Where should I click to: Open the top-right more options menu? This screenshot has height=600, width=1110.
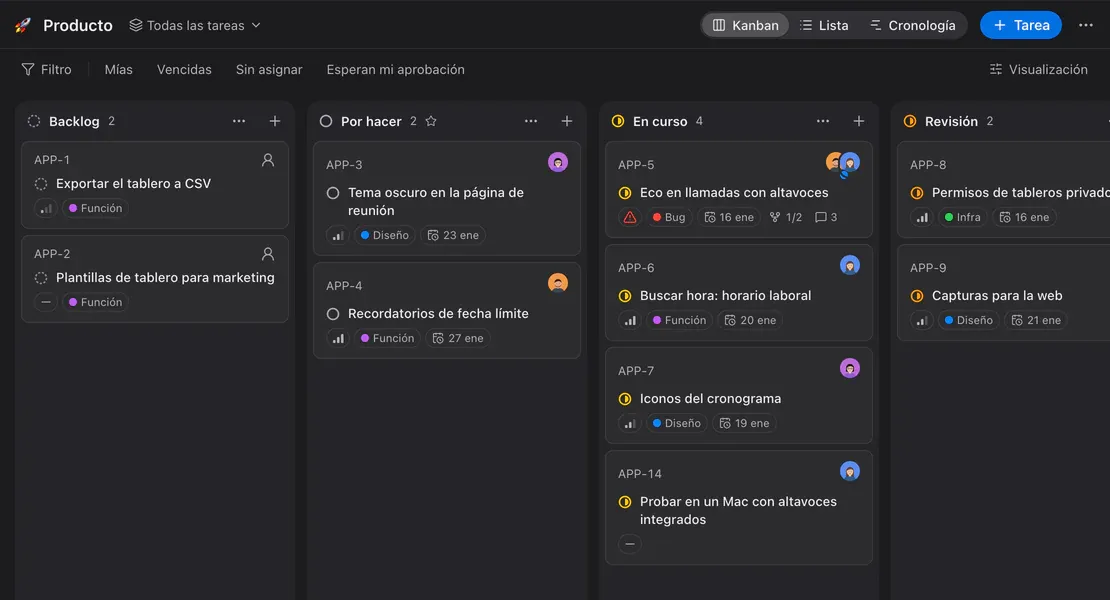(1086, 25)
